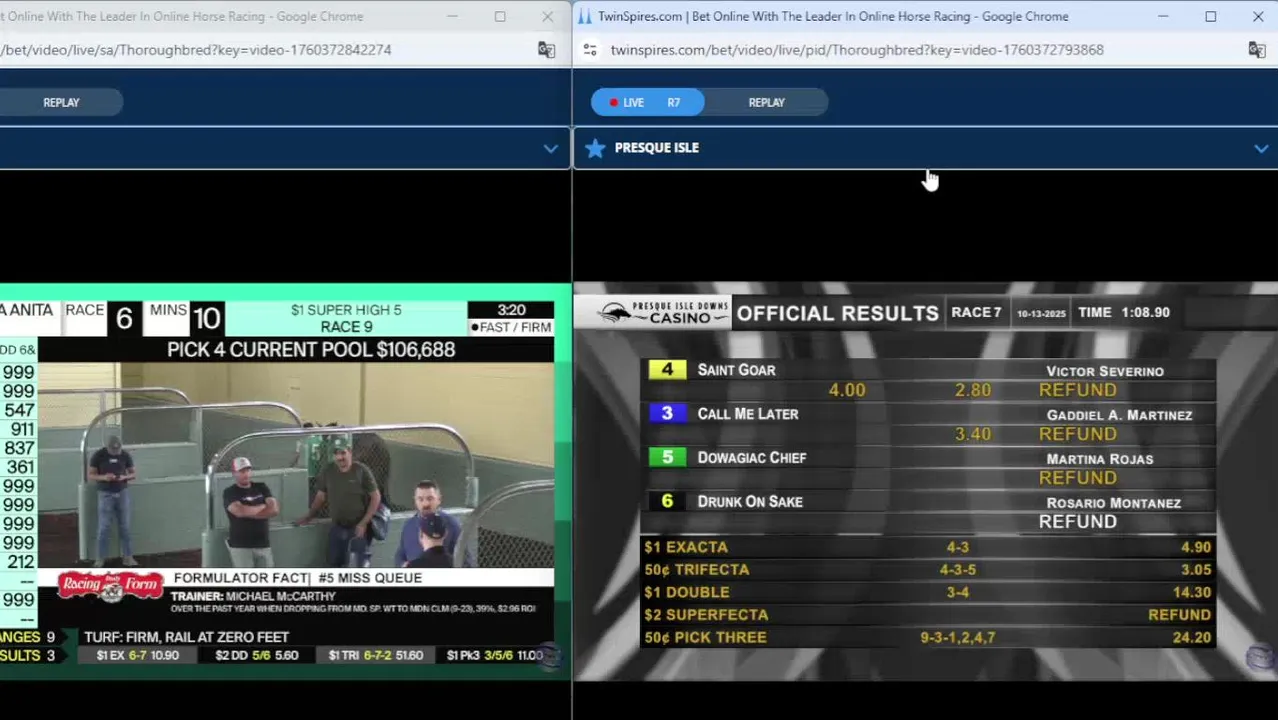Click the 50¢ TRIFECTA payout row
The image size is (1278, 720).
(x=928, y=570)
